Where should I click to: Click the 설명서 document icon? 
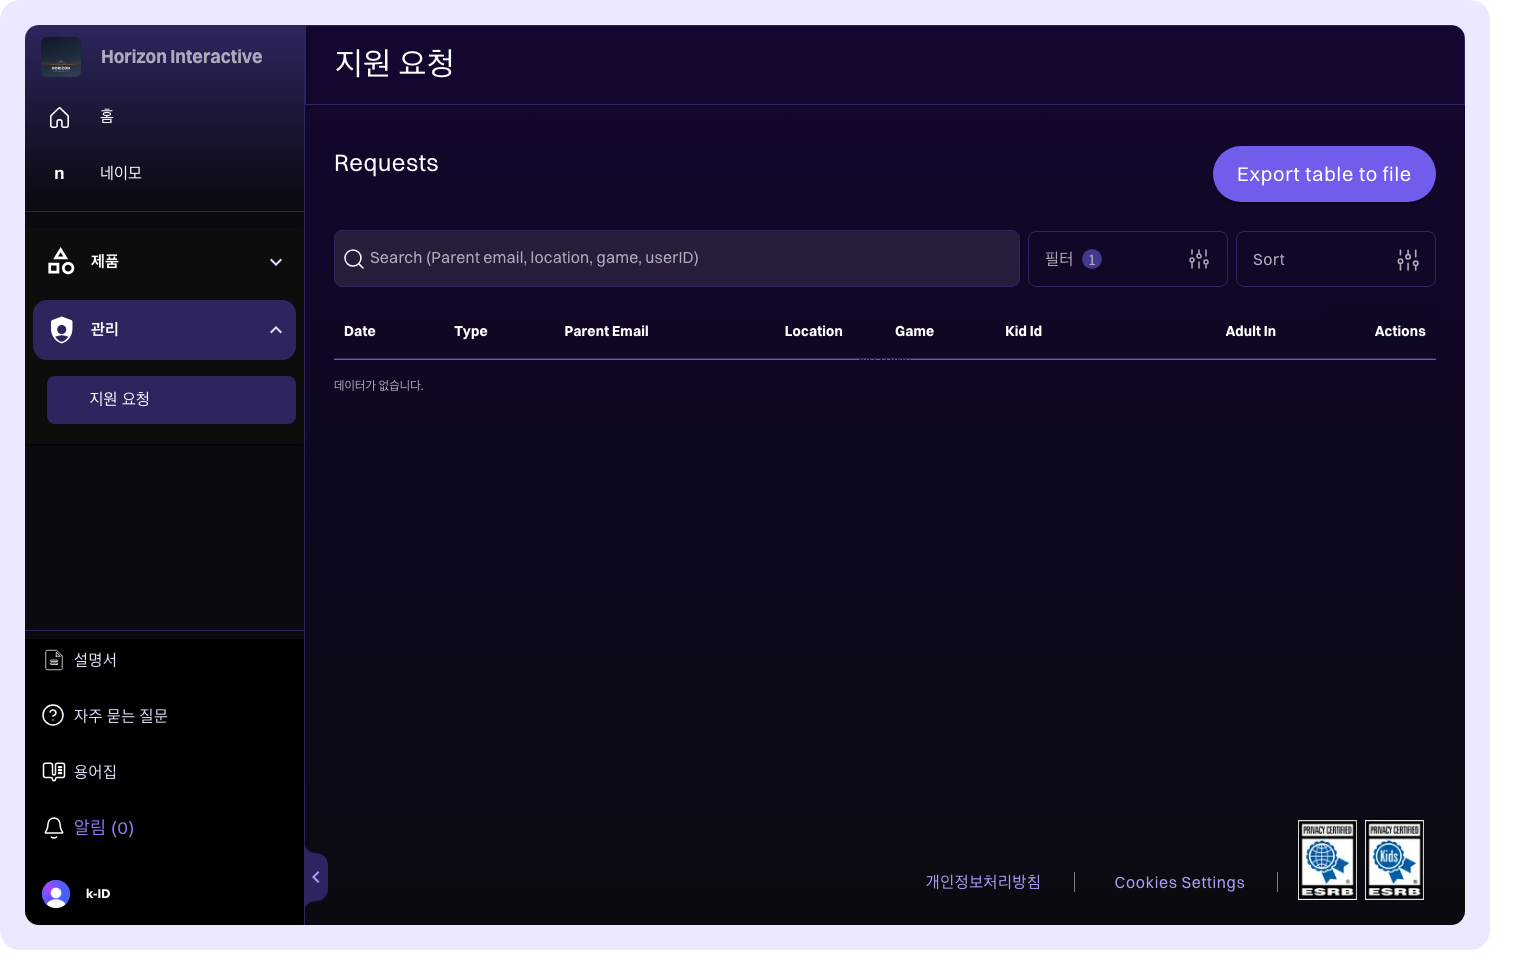click(54, 660)
